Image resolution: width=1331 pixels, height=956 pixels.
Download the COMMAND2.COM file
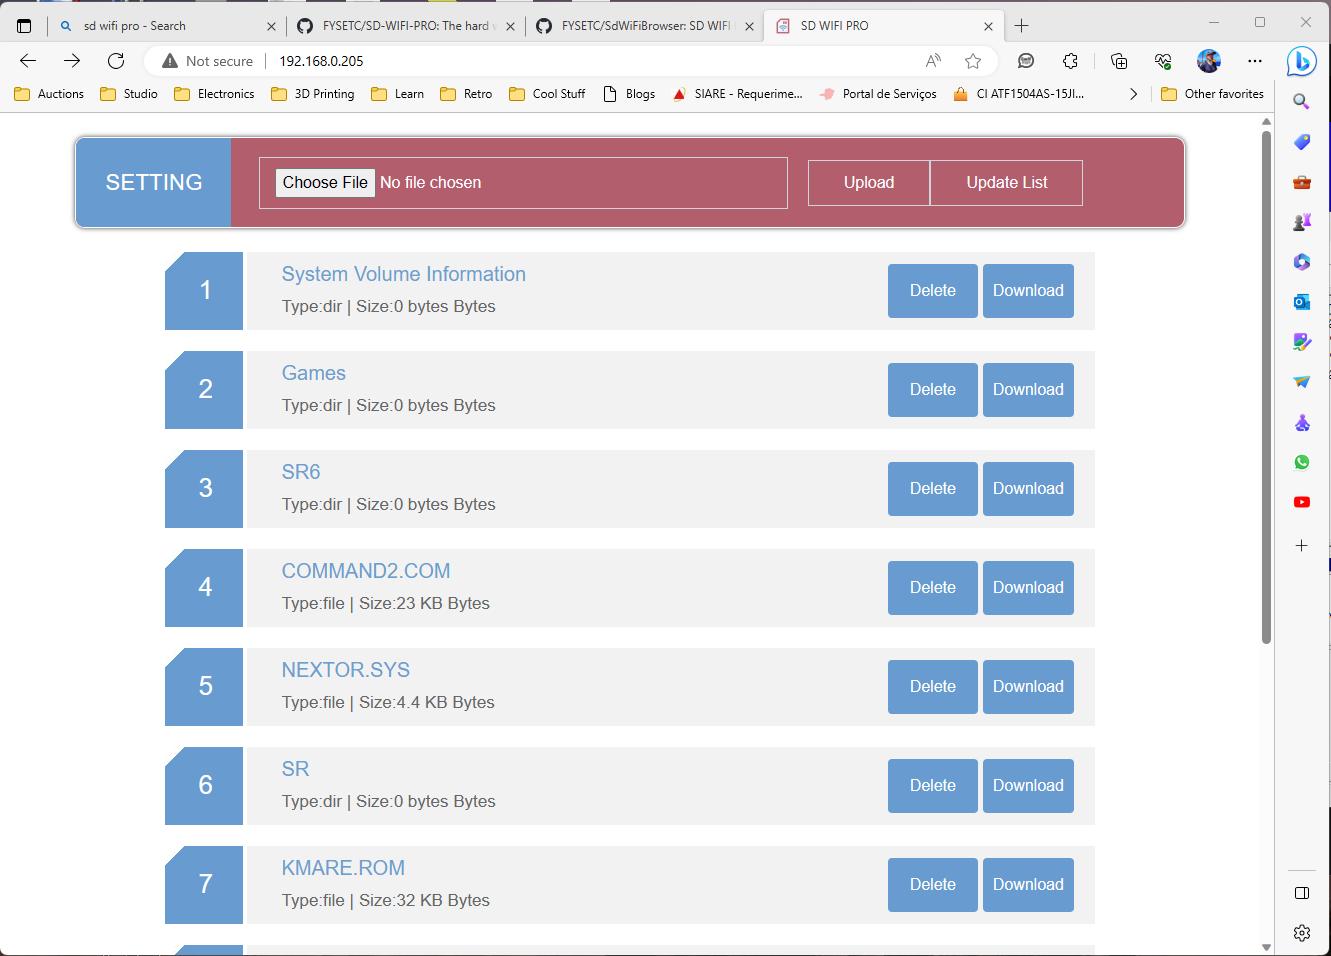pos(1028,588)
